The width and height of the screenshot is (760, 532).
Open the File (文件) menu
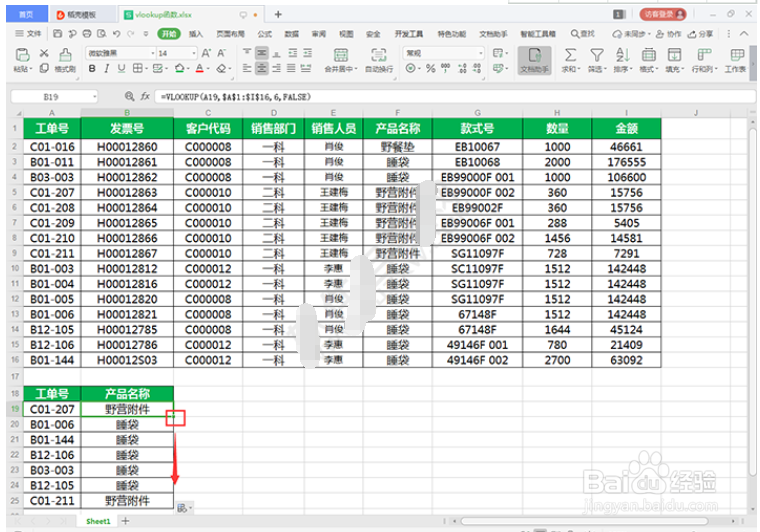coord(29,33)
